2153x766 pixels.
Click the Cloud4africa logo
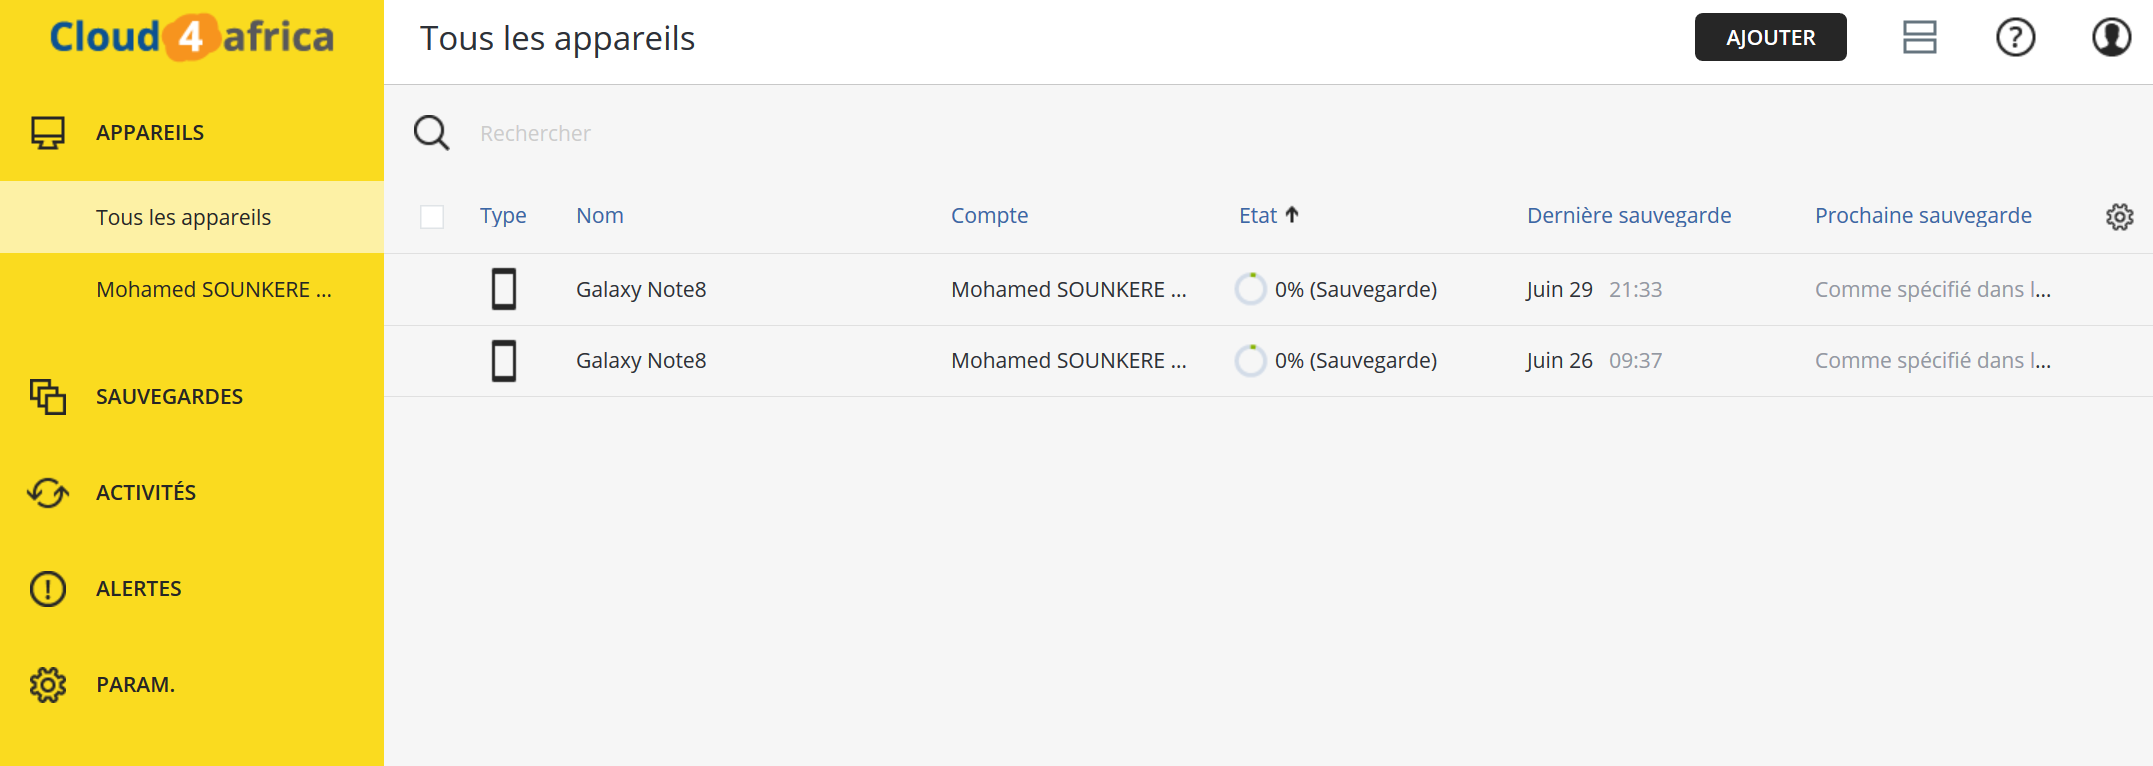pyautogui.click(x=192, y=38)
